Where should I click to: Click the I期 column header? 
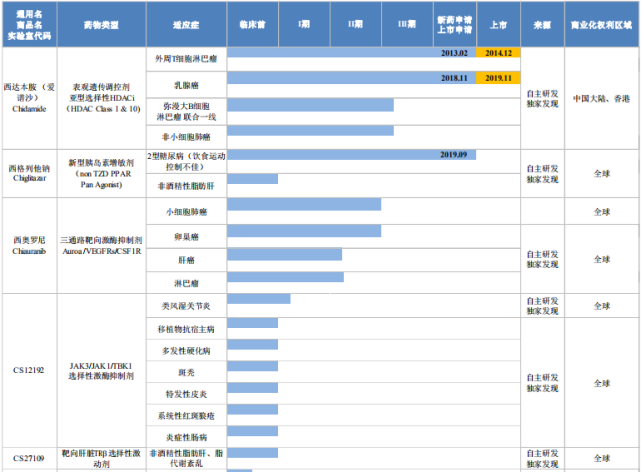click(304, 25)
